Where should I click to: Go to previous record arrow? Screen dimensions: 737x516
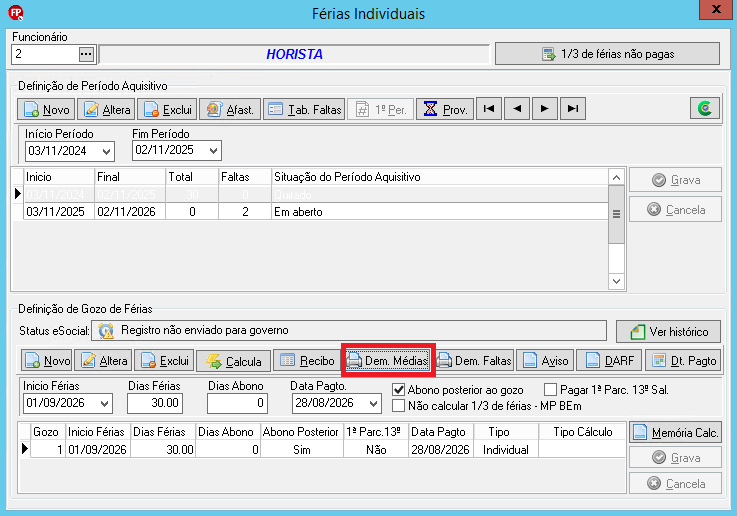pyautogui.click(x=517, y=109)
